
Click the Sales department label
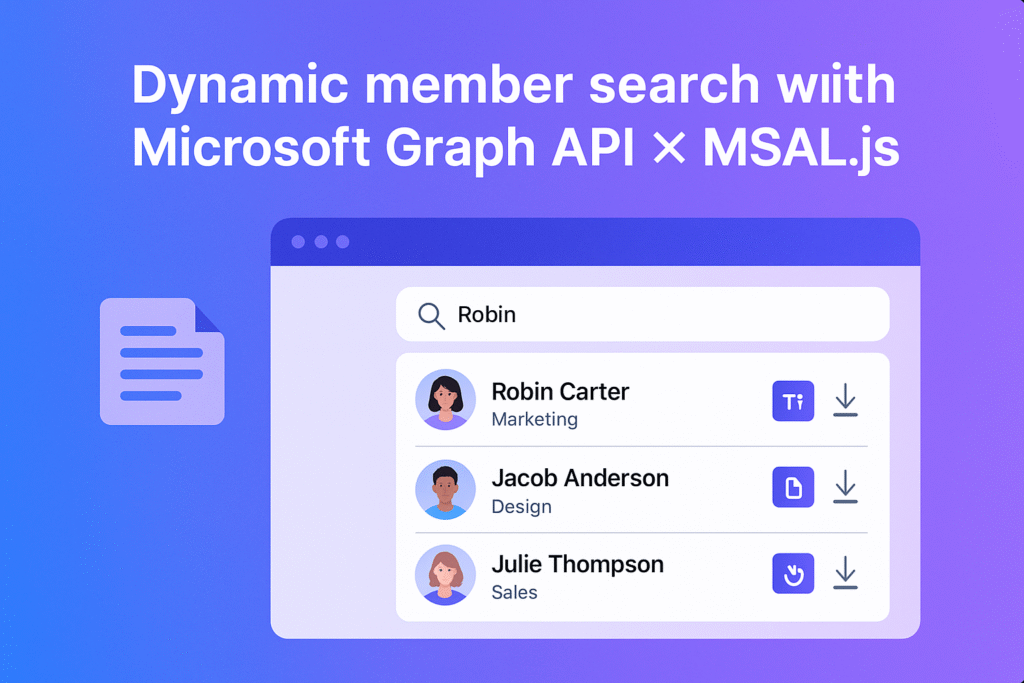(514, 592)
